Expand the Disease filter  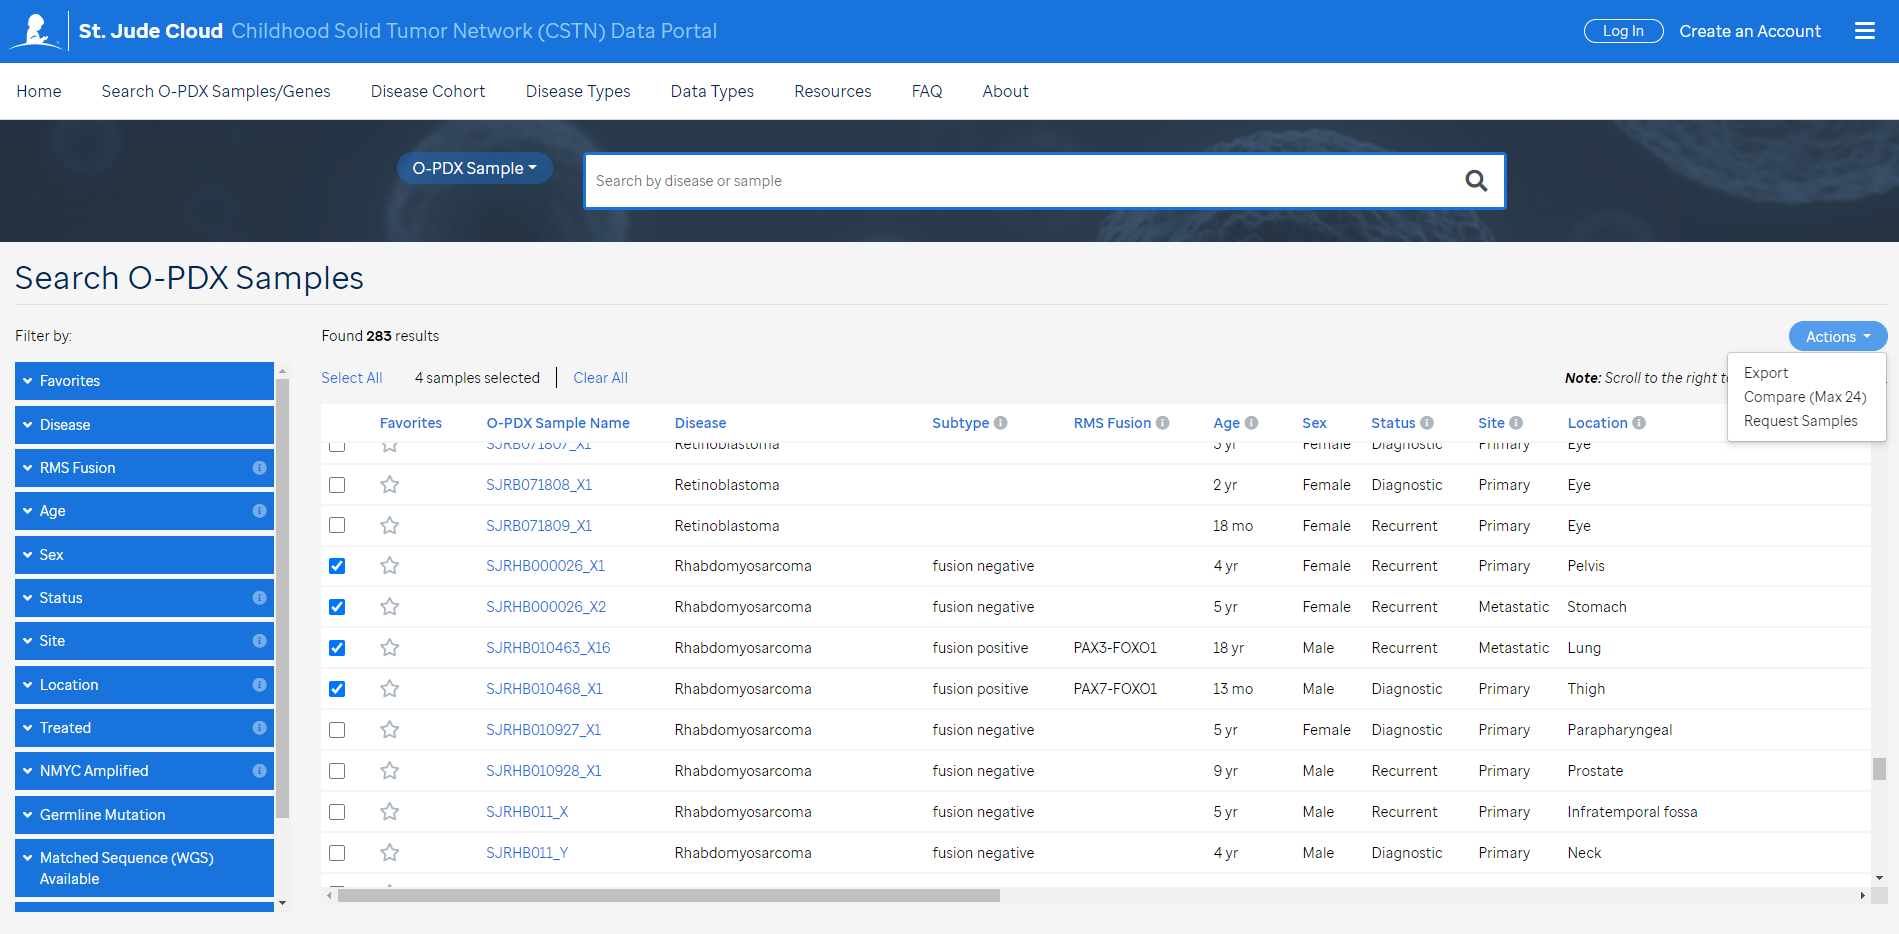(x=144, y=425)
